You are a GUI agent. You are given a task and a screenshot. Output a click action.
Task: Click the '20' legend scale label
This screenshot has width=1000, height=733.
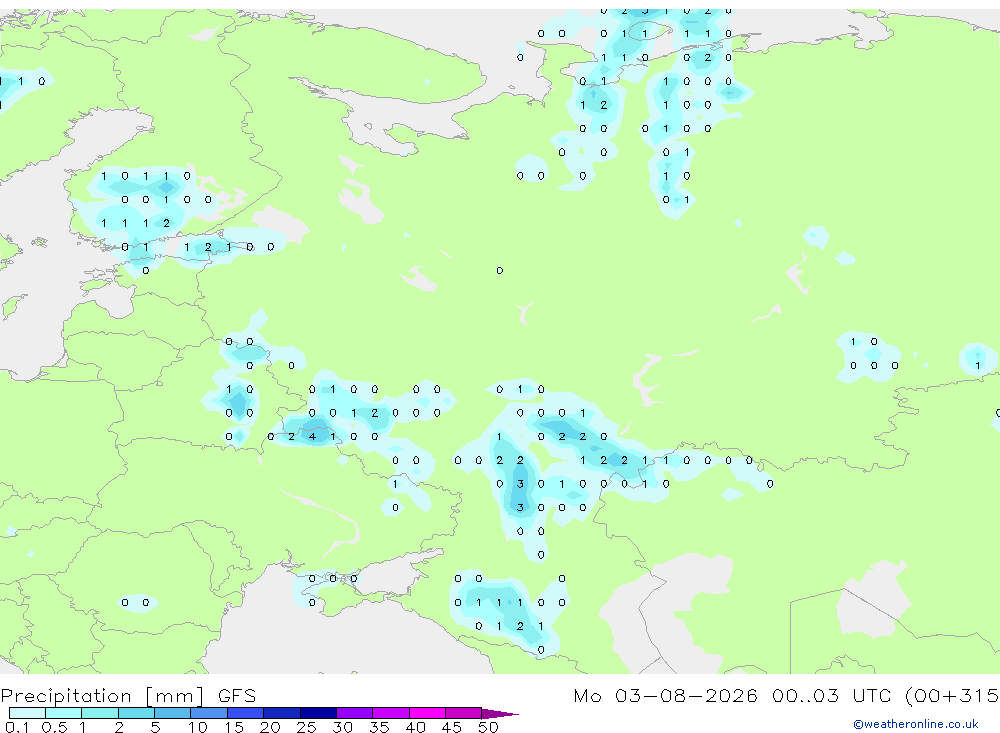(x=270, y=727)
